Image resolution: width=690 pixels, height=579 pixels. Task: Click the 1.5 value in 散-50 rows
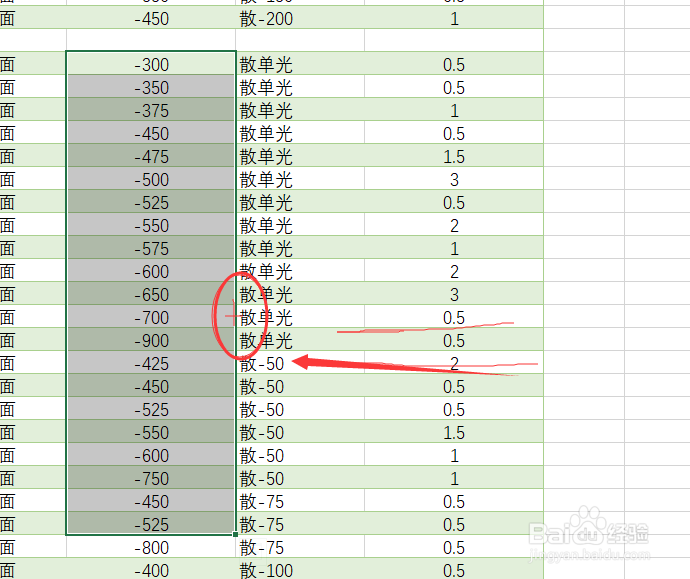click(x=454, y=432)
